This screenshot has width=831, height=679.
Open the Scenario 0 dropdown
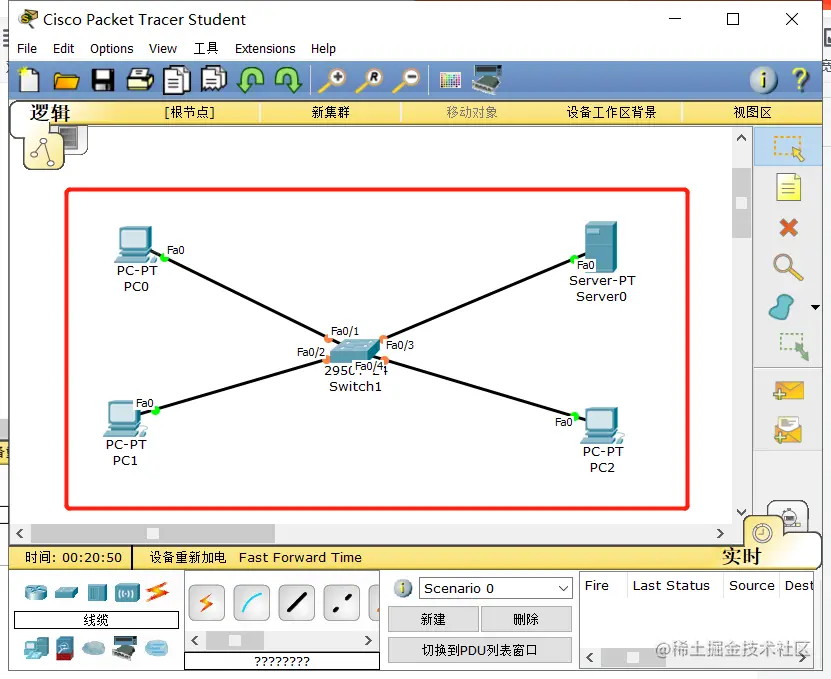(x=496, y=588)
